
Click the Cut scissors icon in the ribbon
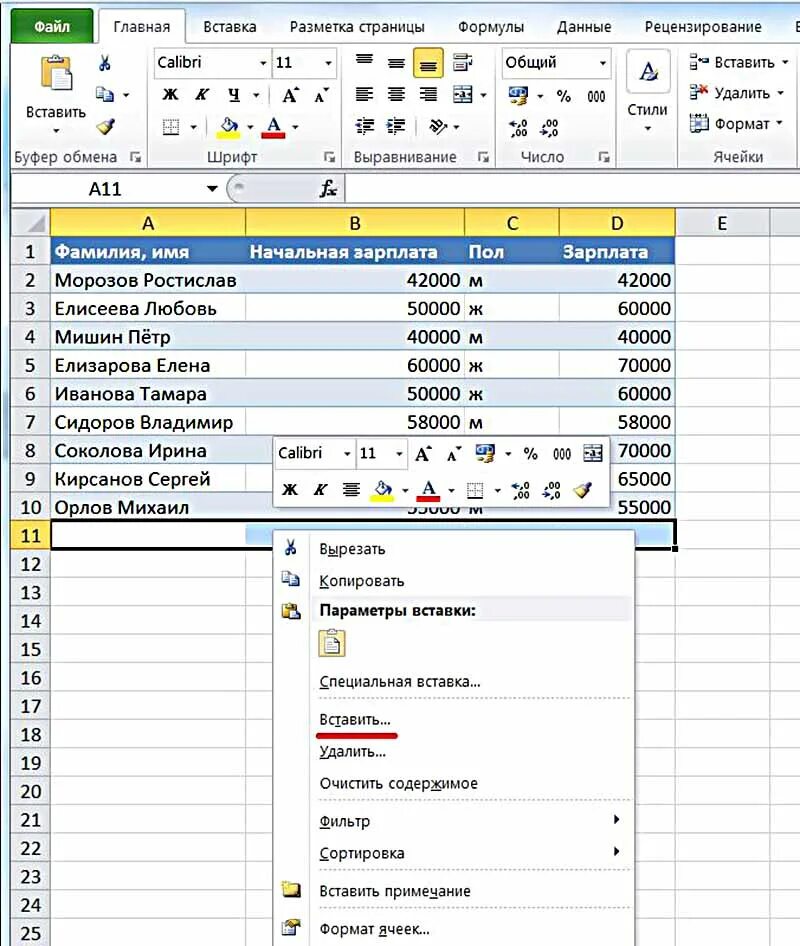[x=105, y=63]
